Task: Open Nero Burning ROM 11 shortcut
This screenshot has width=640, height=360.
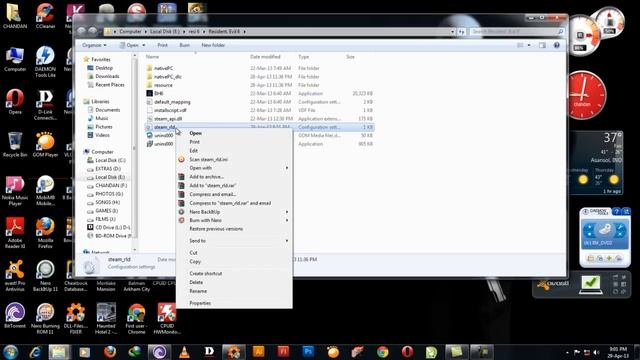Action: (x=45, y=318)
